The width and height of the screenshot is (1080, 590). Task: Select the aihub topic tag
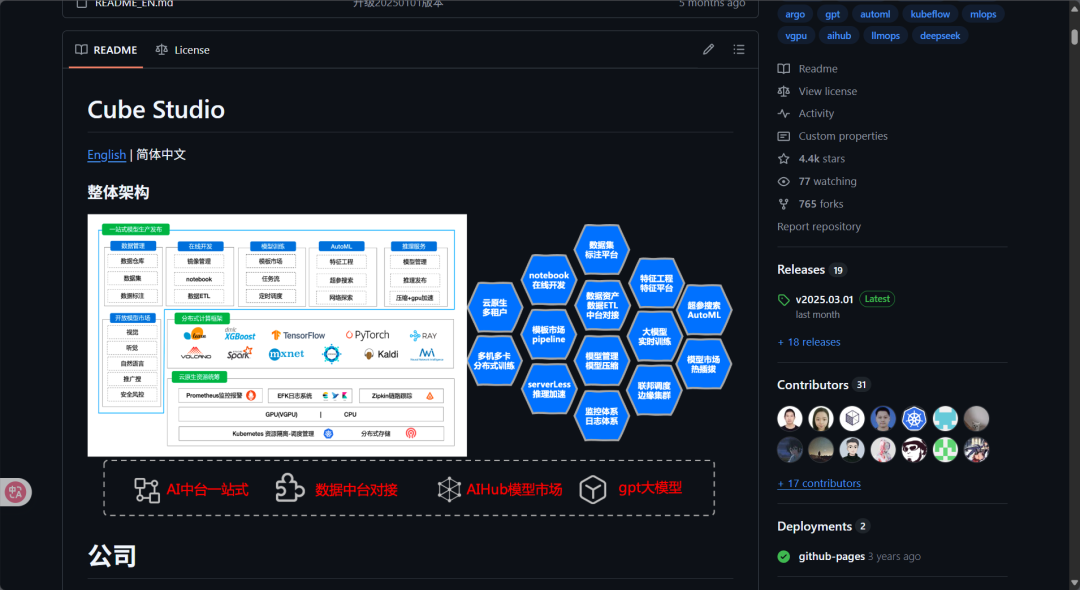(x=839, y=36)
